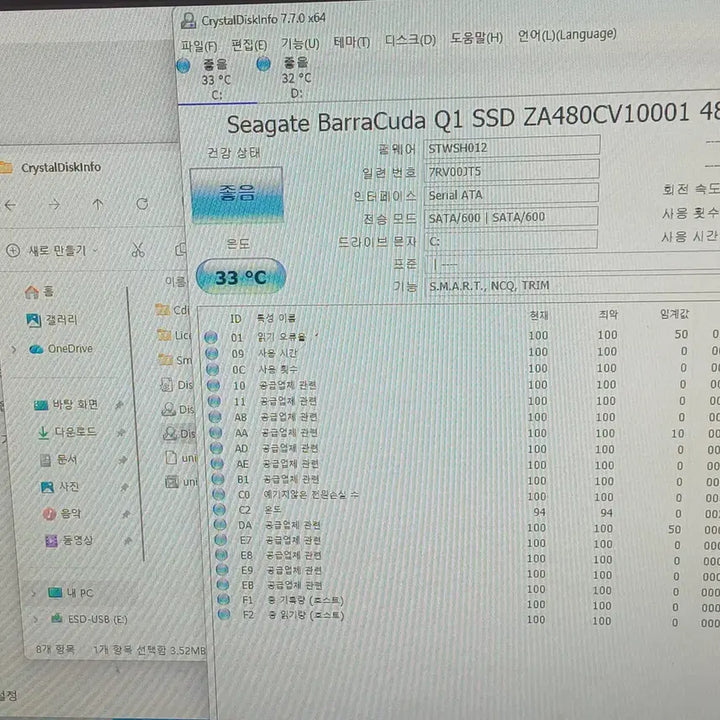The width and height of the screenshot is (720, 720).
Task: Open the 기능(U) menu
Action: point(300,44)
